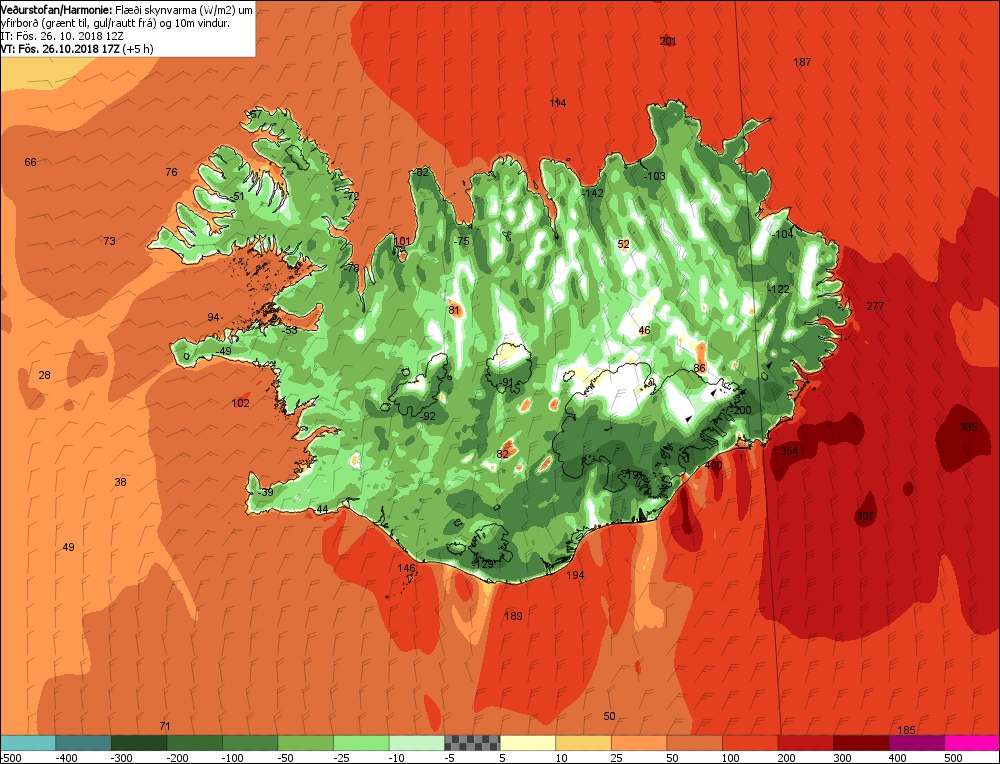Click the highland value 46
This screenshot has height=764, width=1000.
click(x=645, y=330)
